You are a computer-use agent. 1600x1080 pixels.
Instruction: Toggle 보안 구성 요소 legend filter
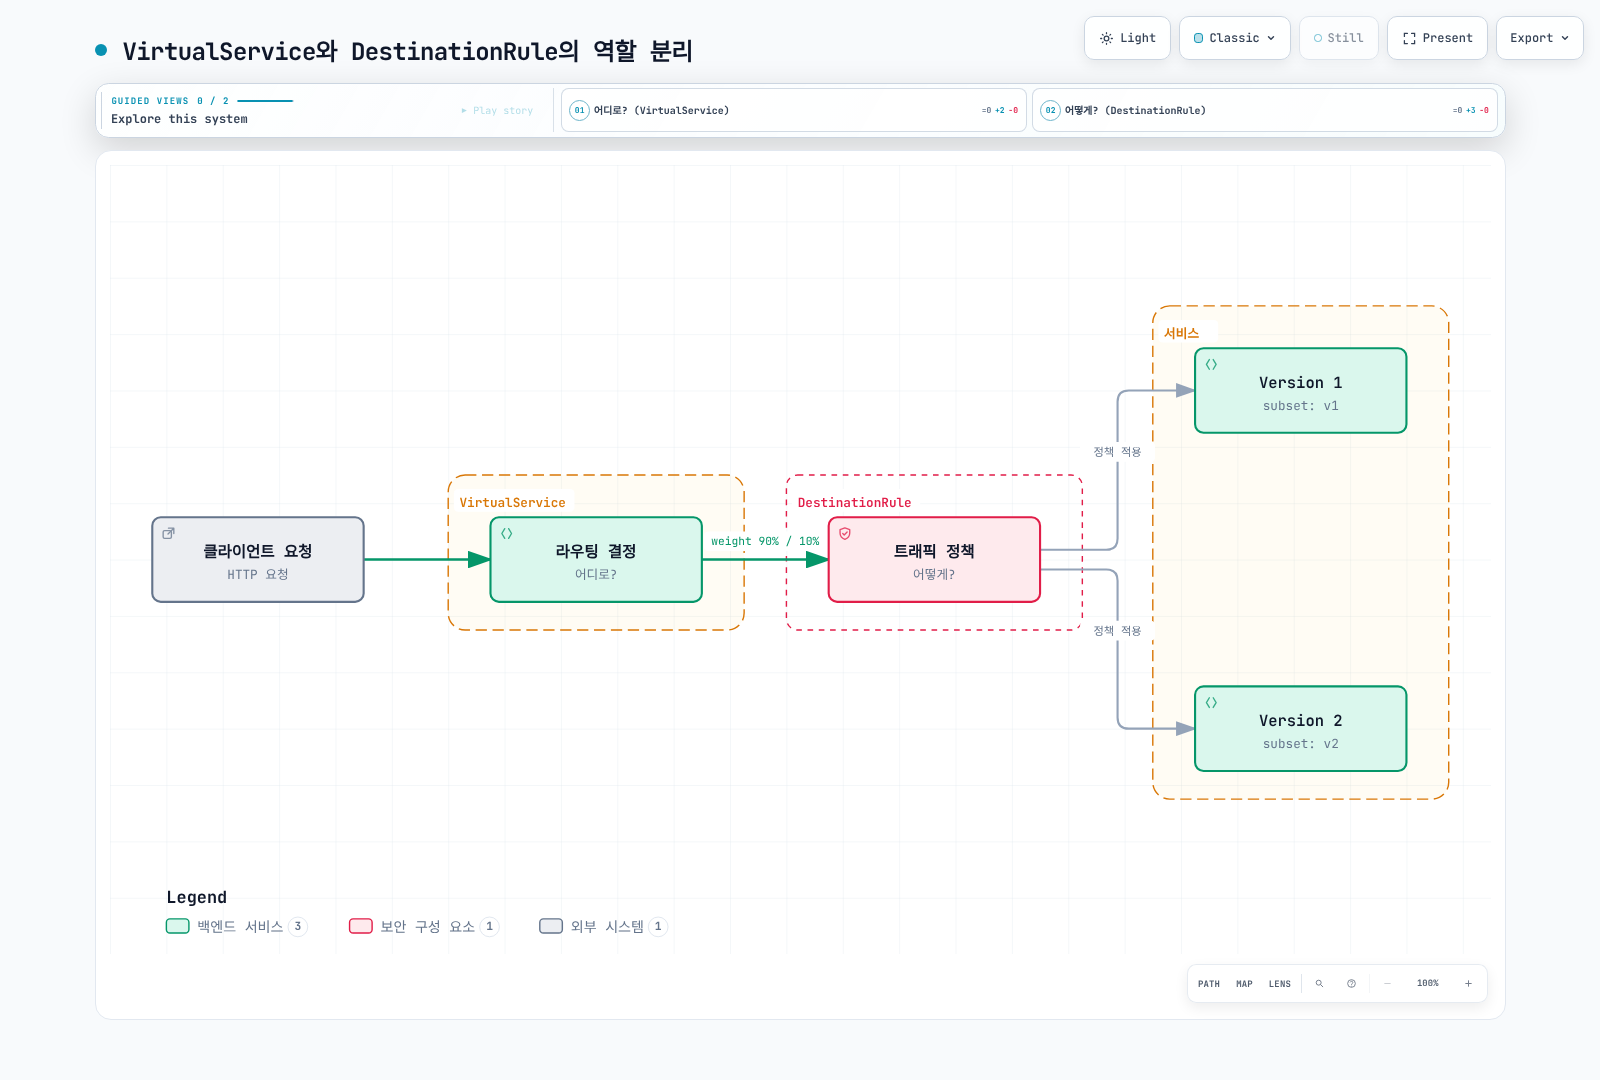423,926
